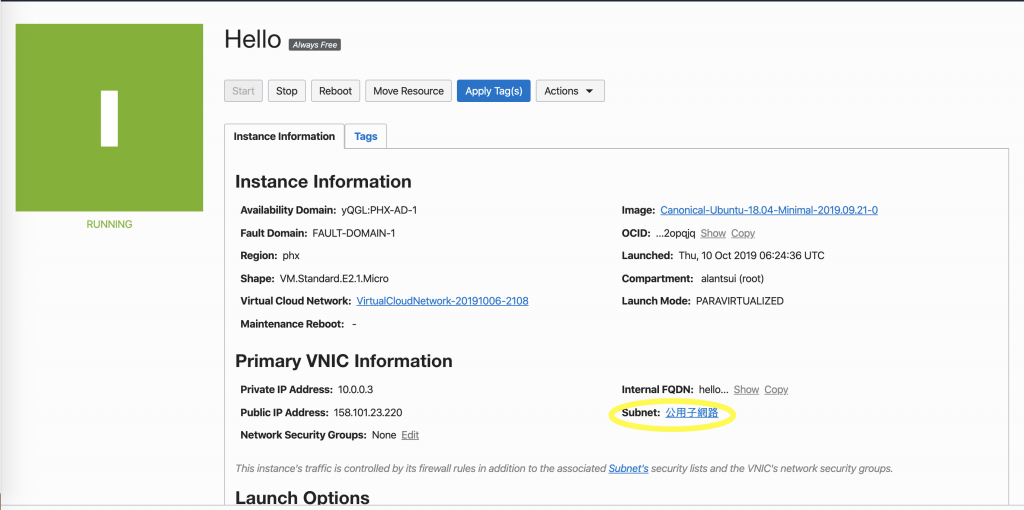This screenshot has width=1024, height=510.
Task: Open the 公用子網路 subnet link
Action: 692,412
